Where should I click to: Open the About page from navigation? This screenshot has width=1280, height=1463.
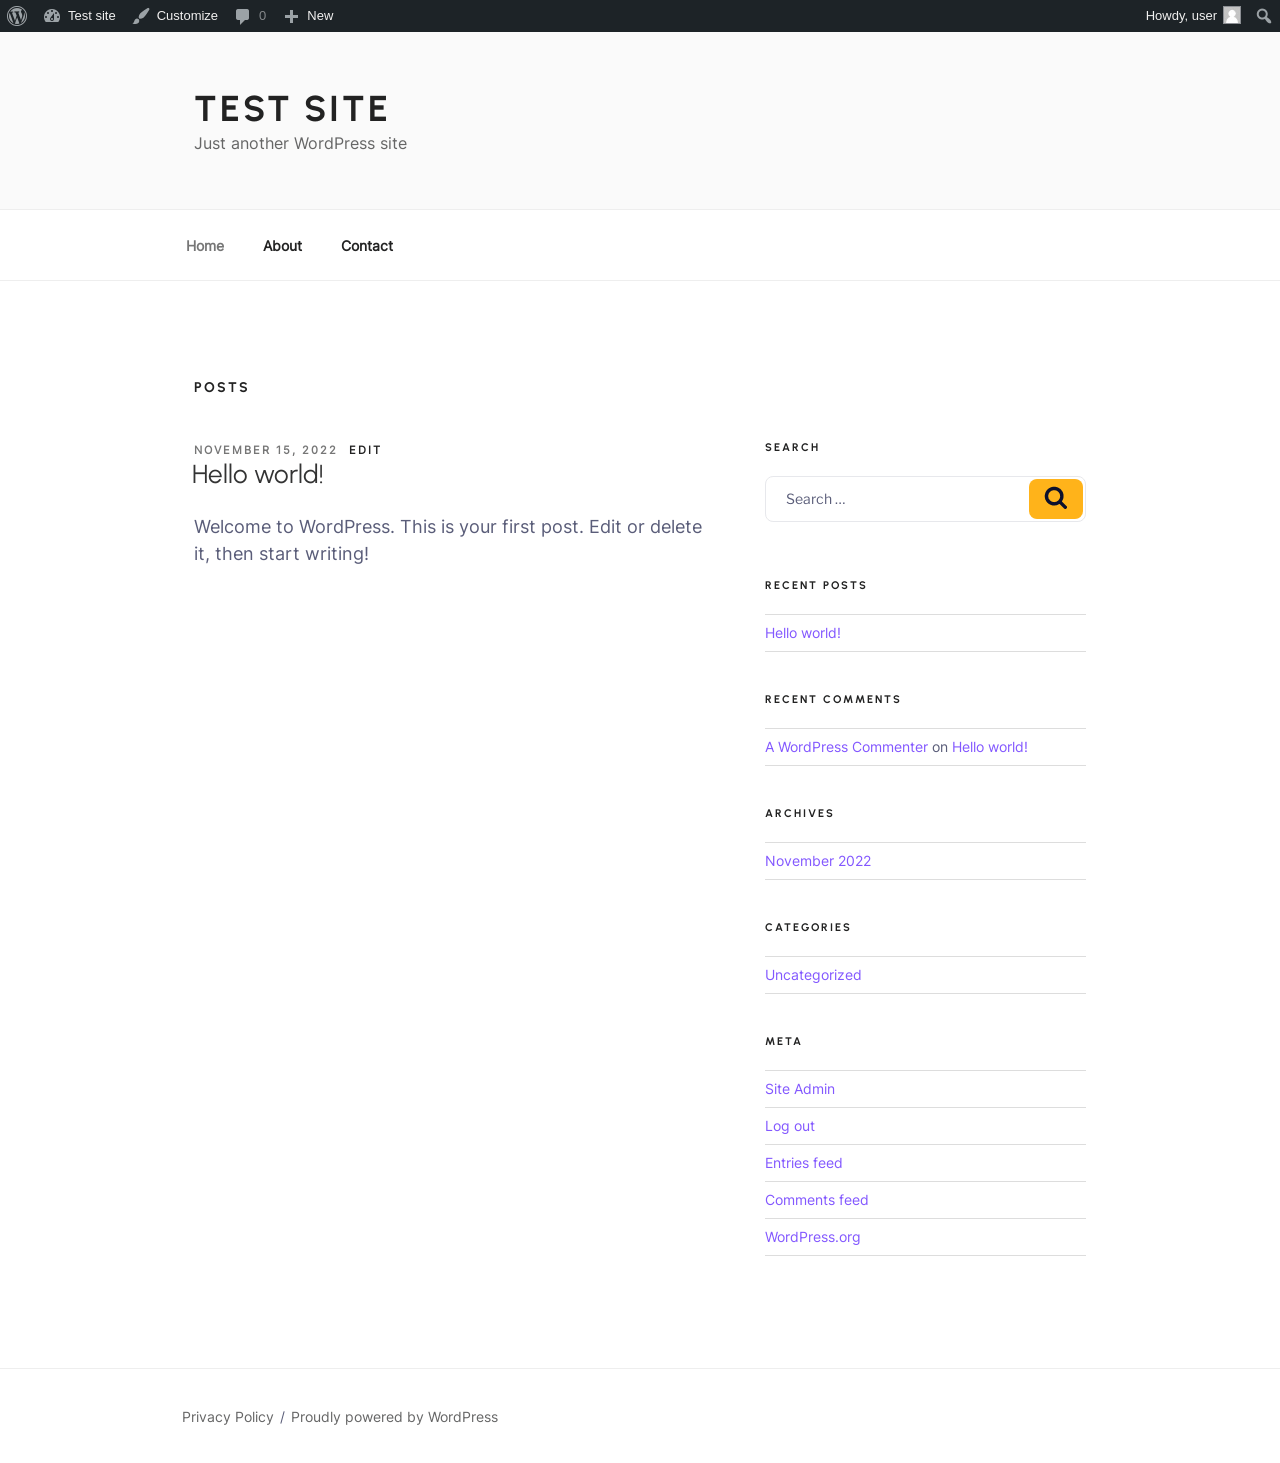pos(282,246)
